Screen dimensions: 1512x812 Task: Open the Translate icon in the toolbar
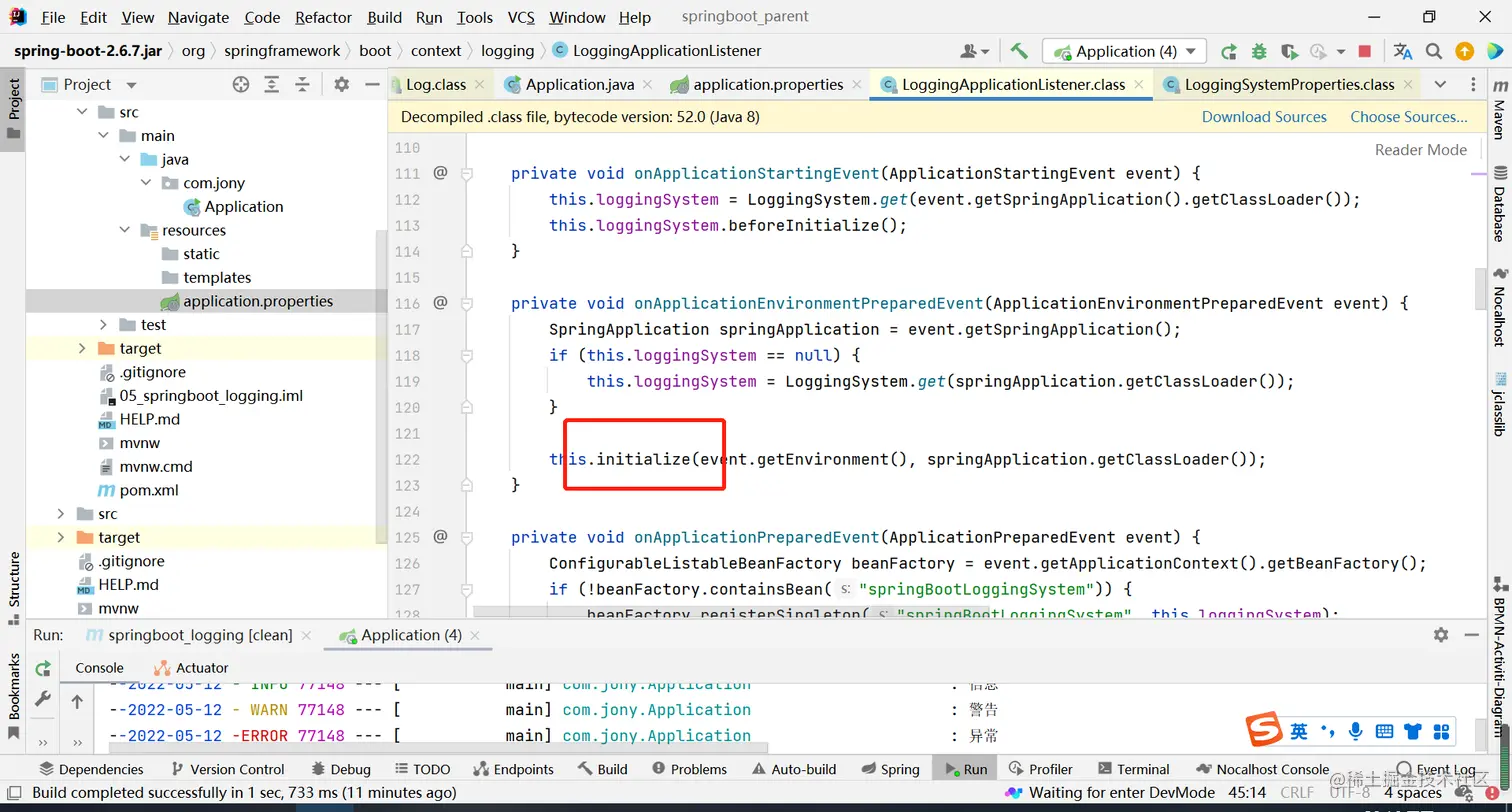(1403, 51)
